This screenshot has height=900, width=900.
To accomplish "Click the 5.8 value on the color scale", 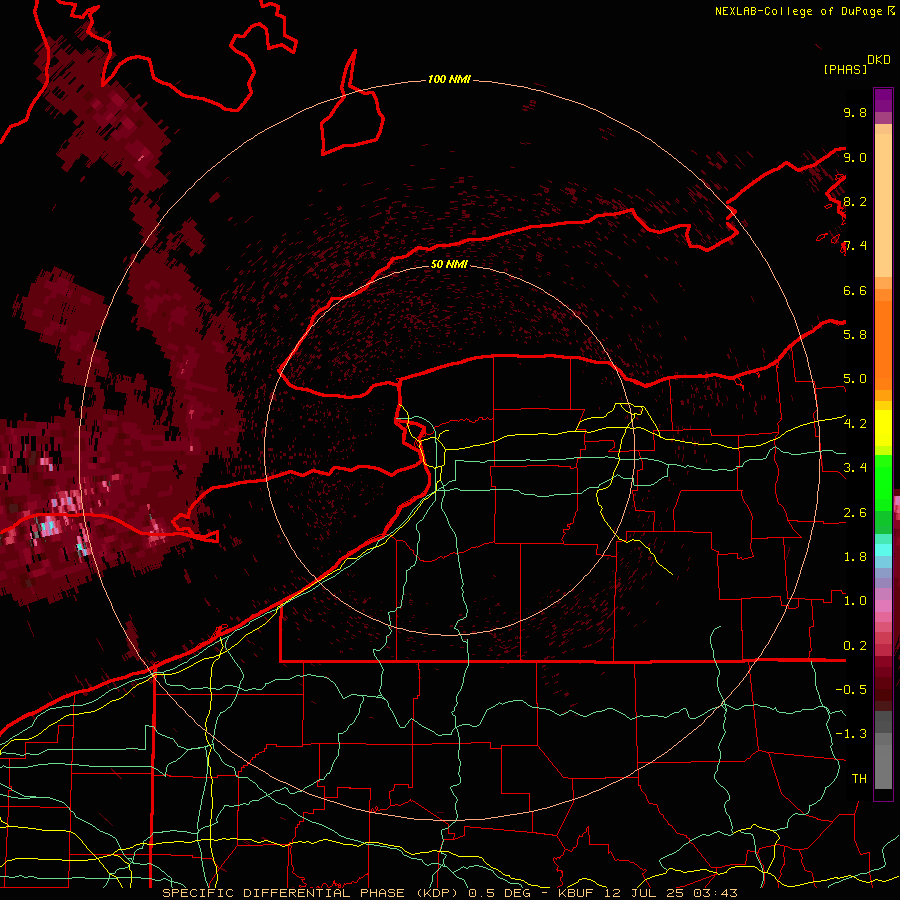I will 855,335.
